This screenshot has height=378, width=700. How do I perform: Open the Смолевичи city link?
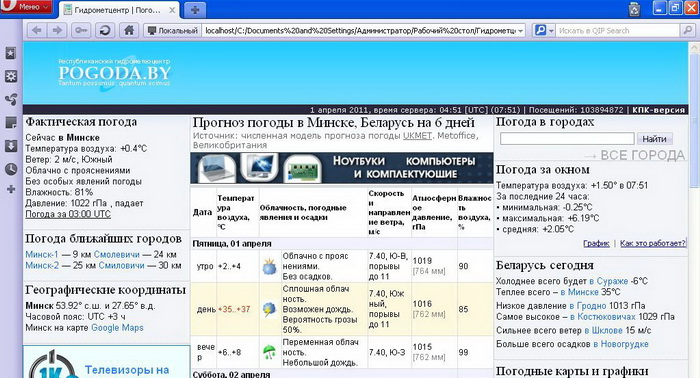[x=117, y=254]
